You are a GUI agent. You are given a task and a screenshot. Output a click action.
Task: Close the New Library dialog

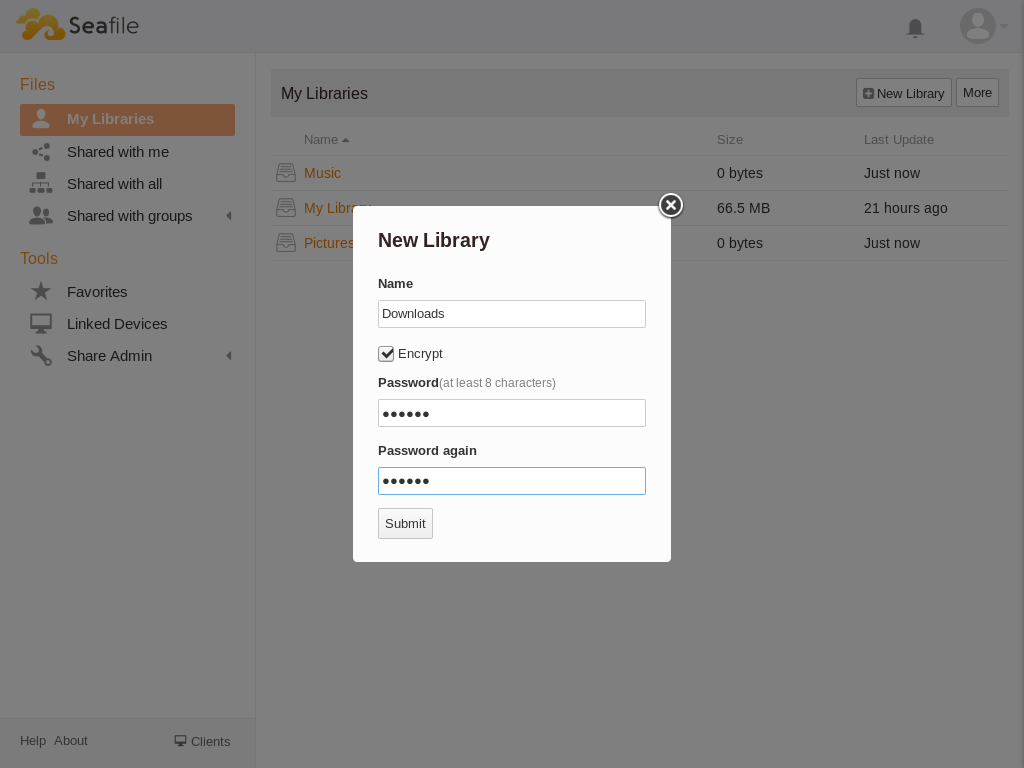(x=671, y=205)
